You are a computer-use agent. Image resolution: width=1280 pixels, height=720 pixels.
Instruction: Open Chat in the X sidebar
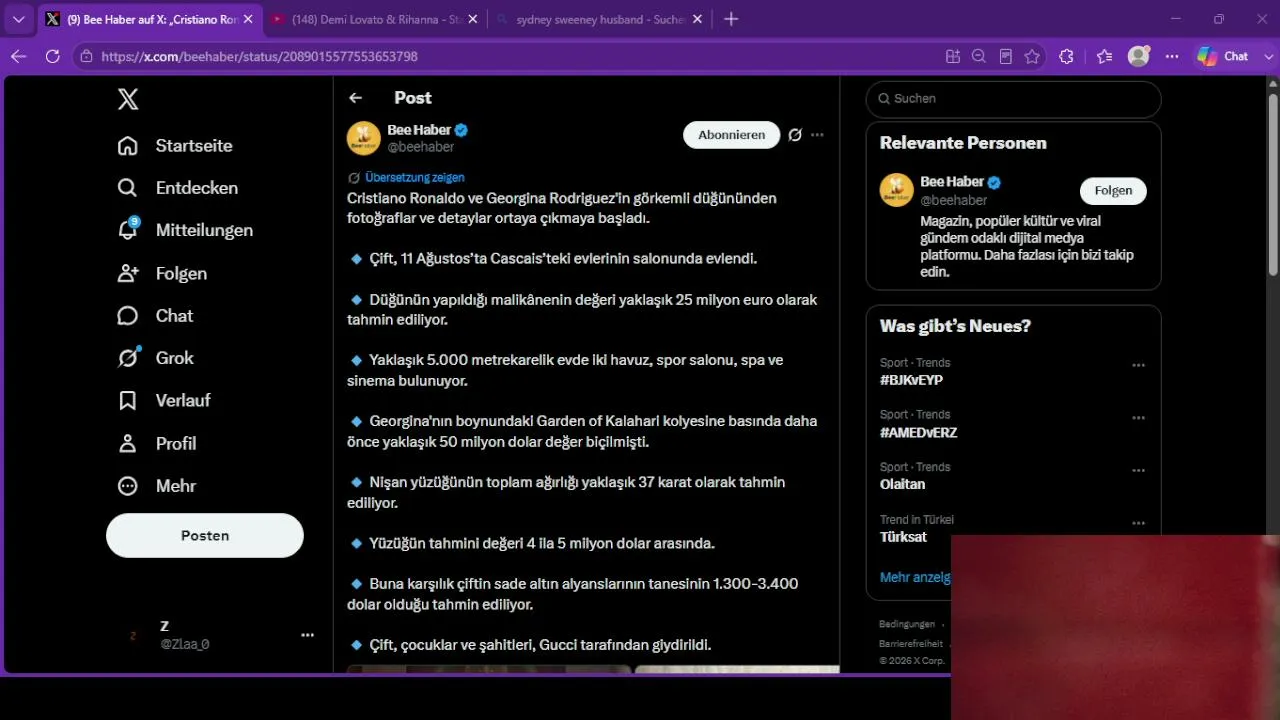point(155,316)
